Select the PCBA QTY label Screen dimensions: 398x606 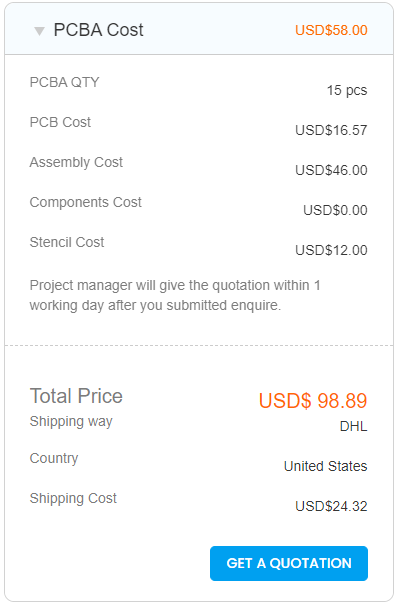pyautogui.click(x=65, y=82)
